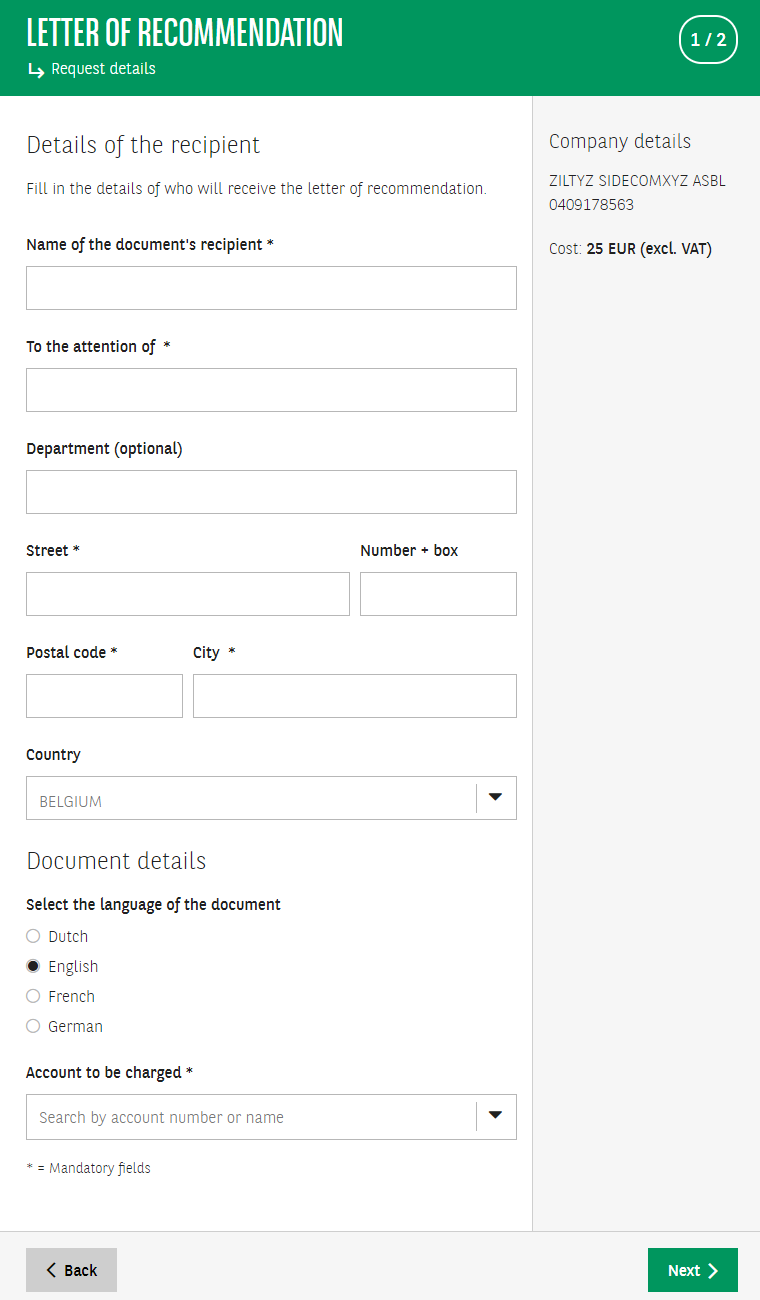Go Back to previous page
The height and width of the screenshot is (1300, 760).
tap(71, 1270)
